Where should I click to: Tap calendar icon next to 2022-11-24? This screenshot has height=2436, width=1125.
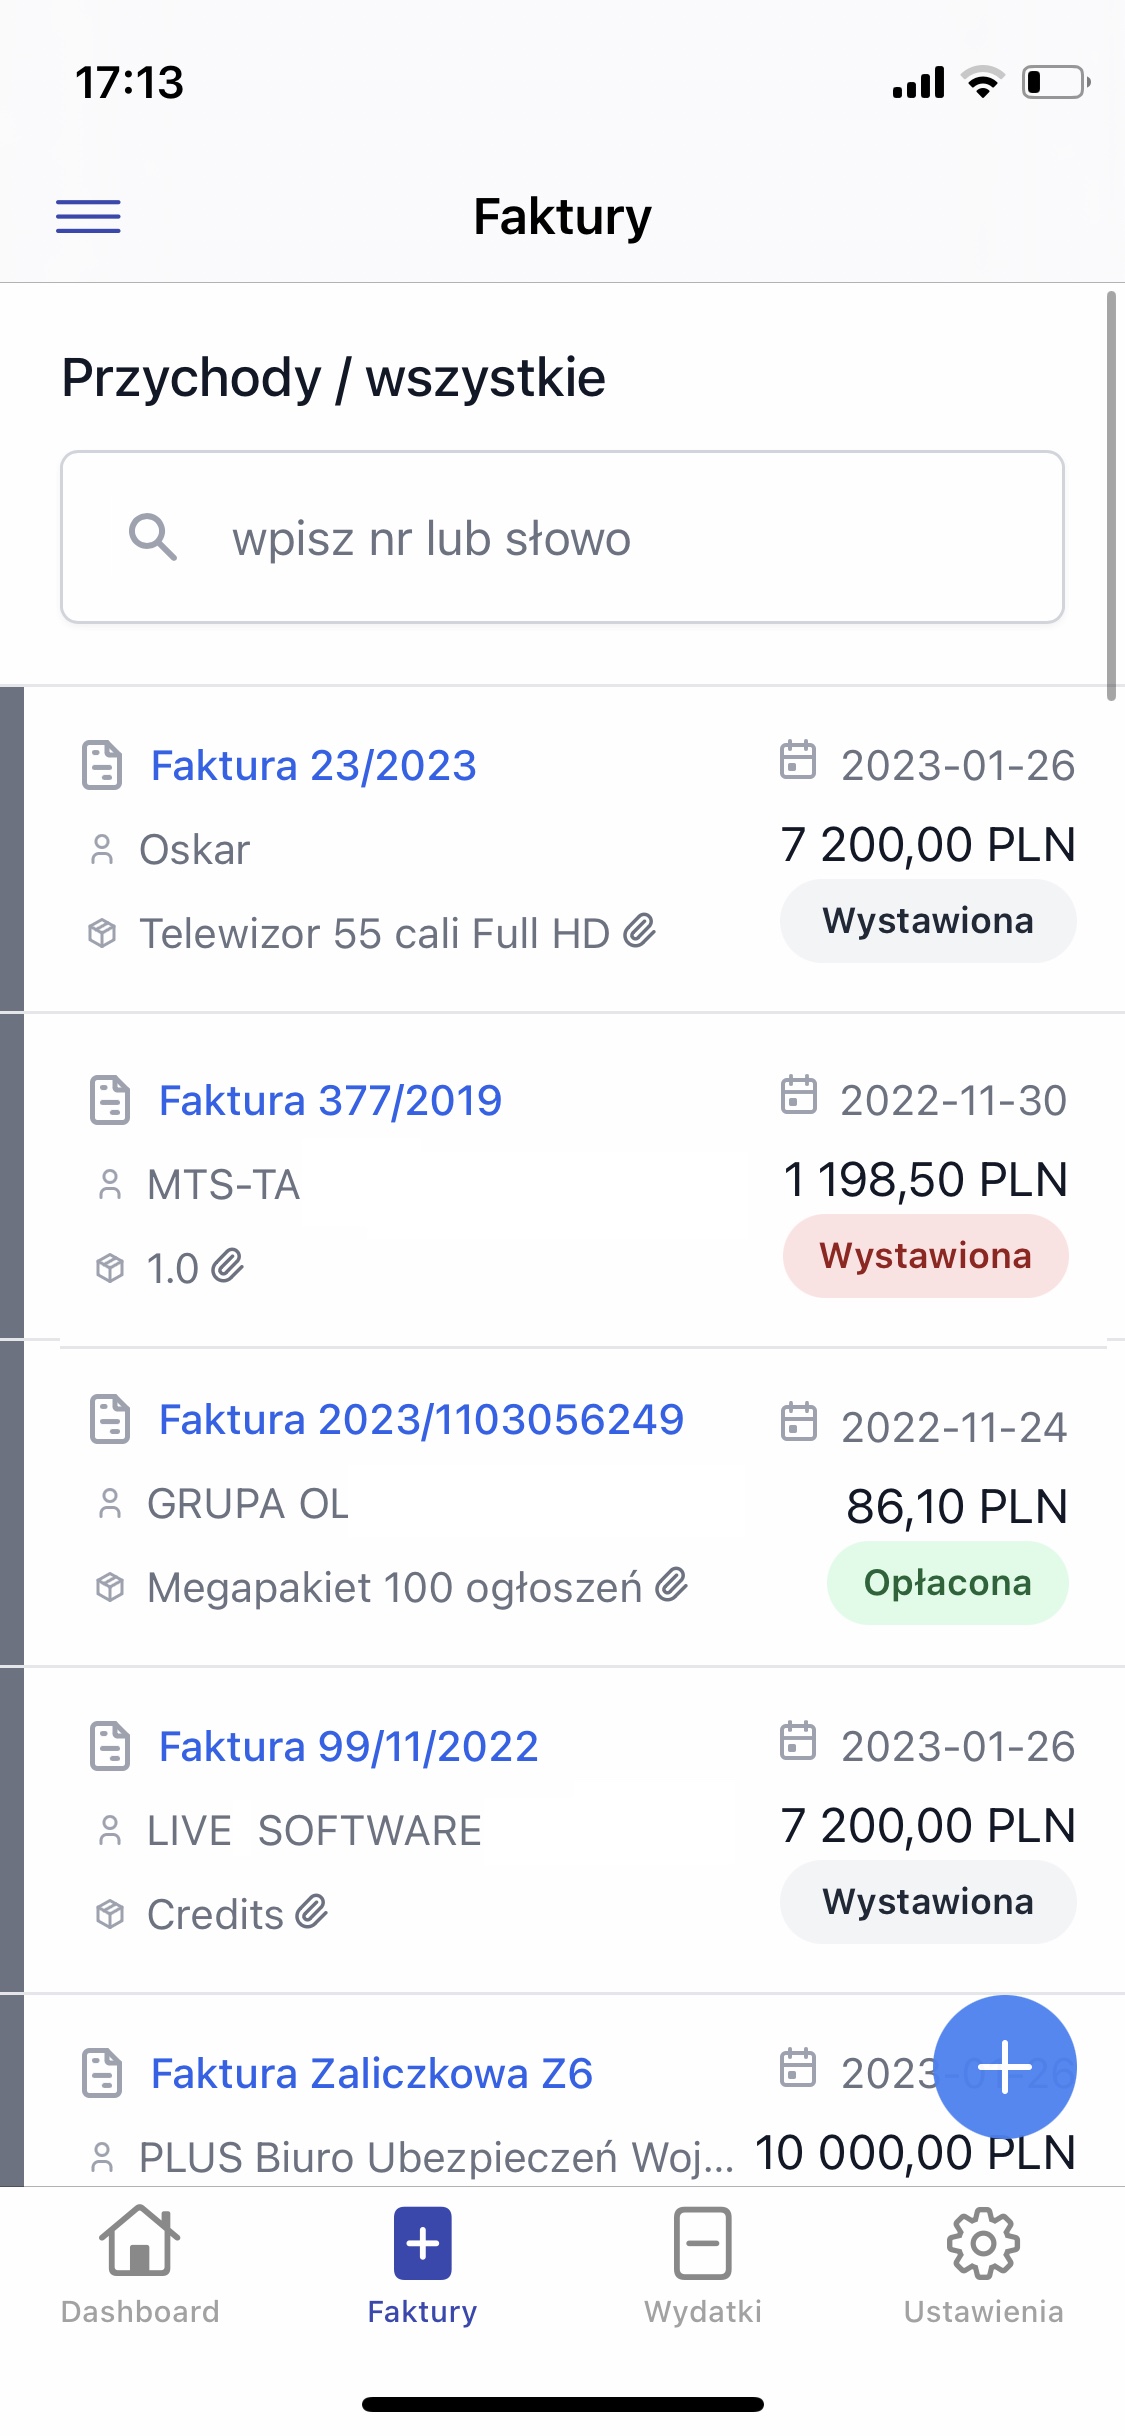(798, 1422)
